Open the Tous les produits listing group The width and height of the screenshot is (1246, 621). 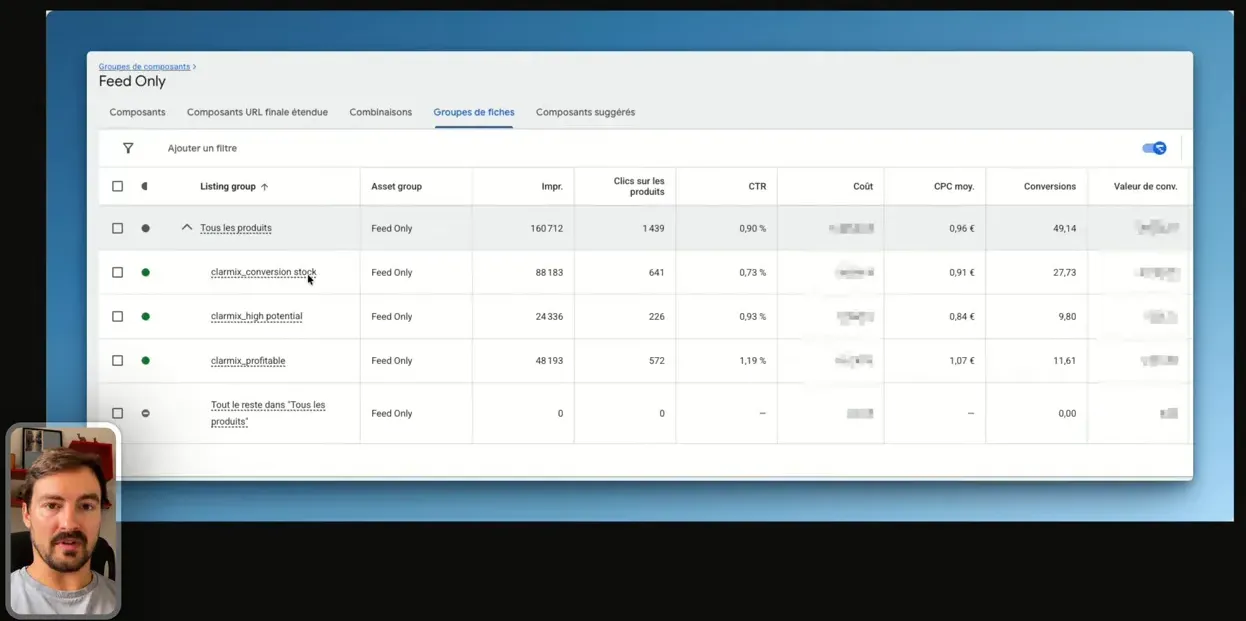pos(236,228)
